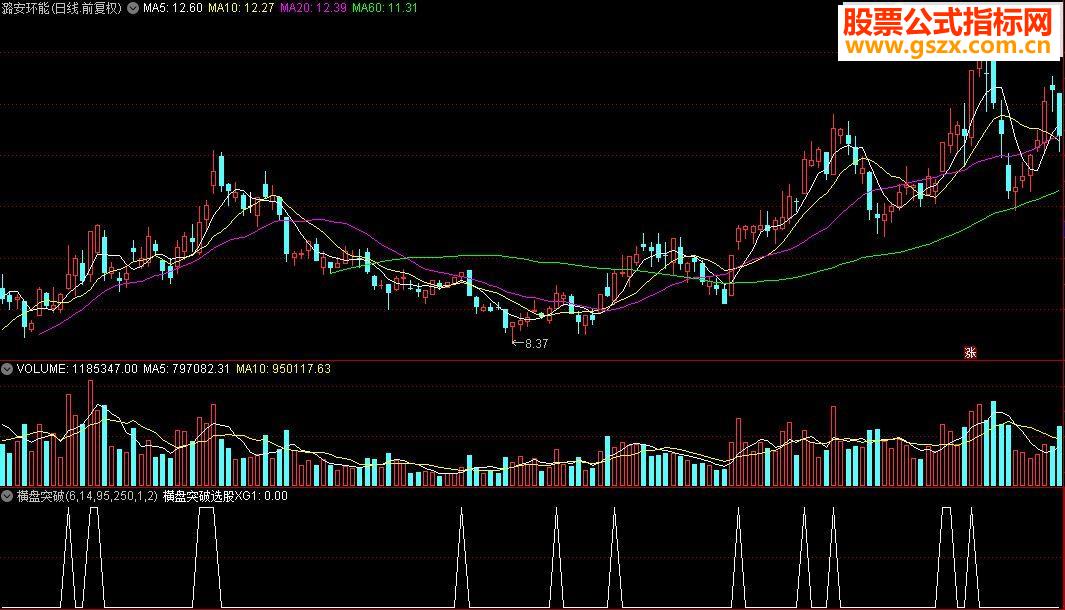Select the MA10: 12.27 label
Screen dimensions: 1065x610
[241, 8]
